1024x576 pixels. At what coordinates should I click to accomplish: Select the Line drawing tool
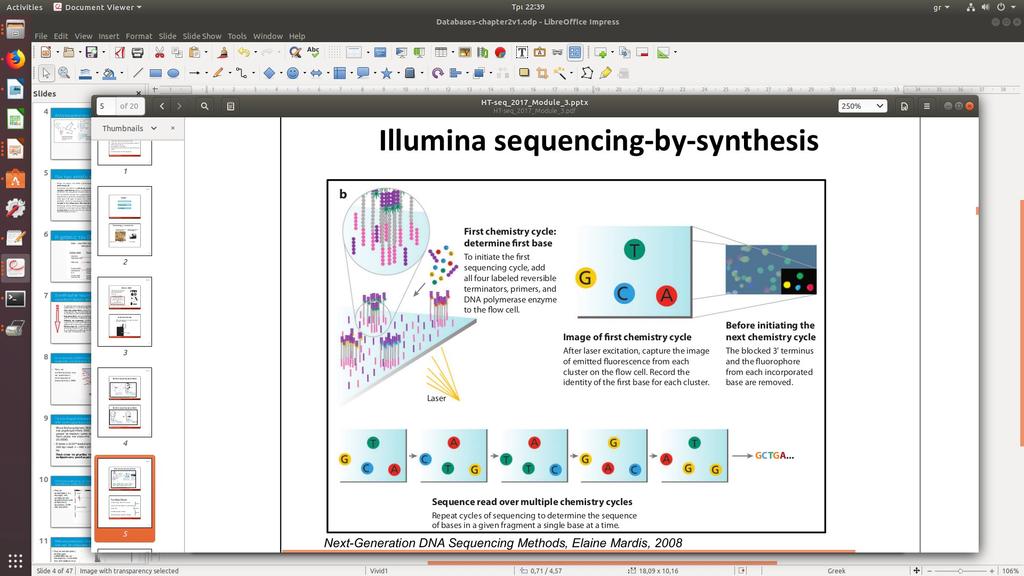[x=138, y=73]
